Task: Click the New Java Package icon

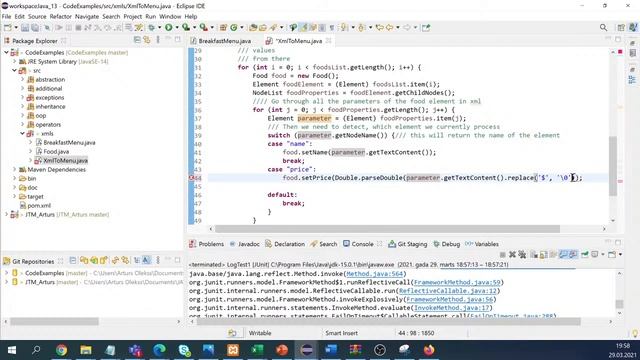Action: tap(223, 27)
